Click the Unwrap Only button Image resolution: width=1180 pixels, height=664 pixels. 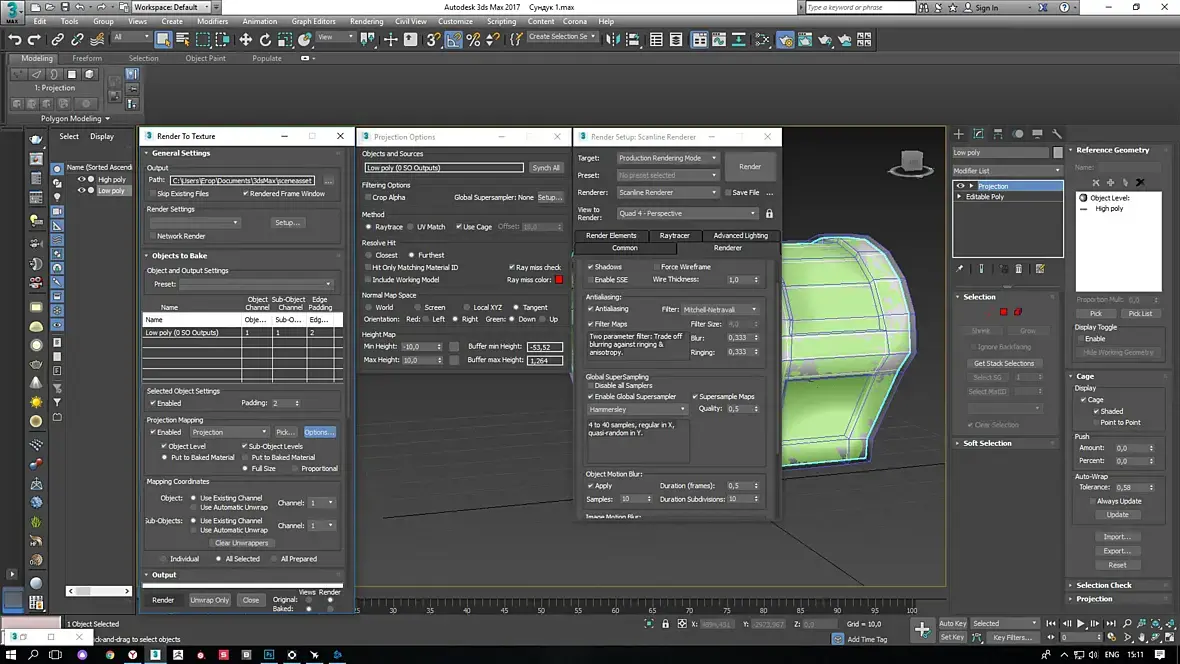(x=209, y=600)
